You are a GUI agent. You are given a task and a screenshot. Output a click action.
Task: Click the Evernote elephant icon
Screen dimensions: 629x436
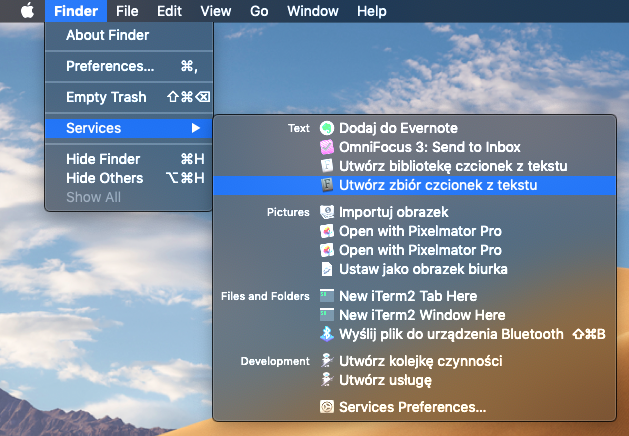tap(327, 128)
